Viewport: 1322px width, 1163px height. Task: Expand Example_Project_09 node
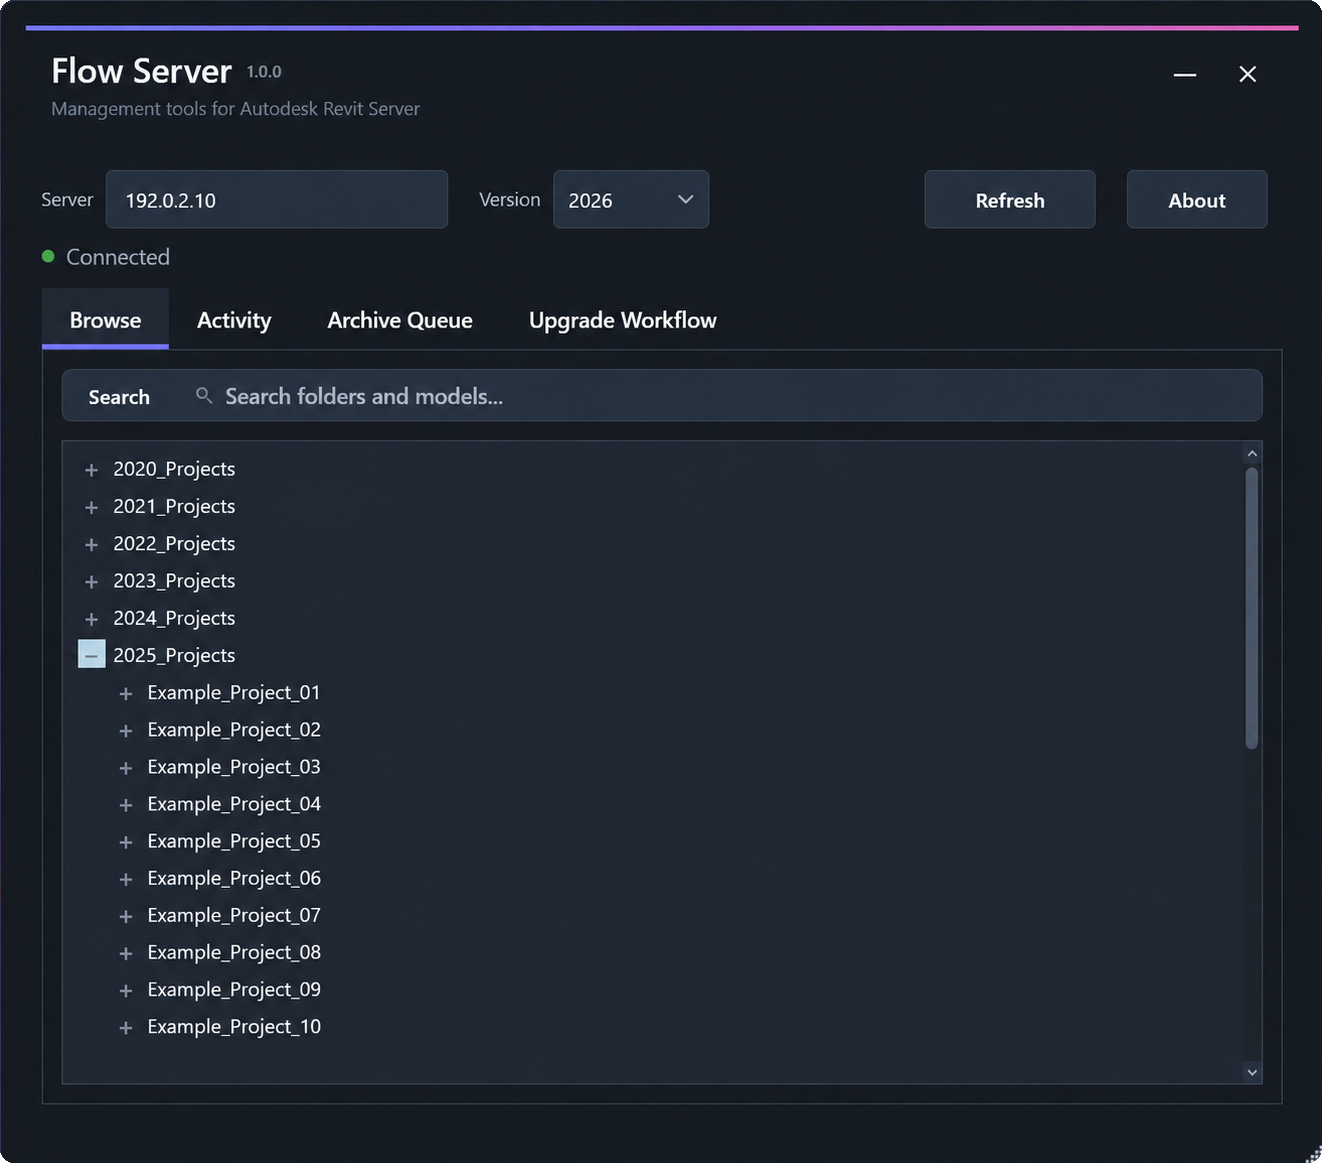pyautogui.click(x=126, y=990)
